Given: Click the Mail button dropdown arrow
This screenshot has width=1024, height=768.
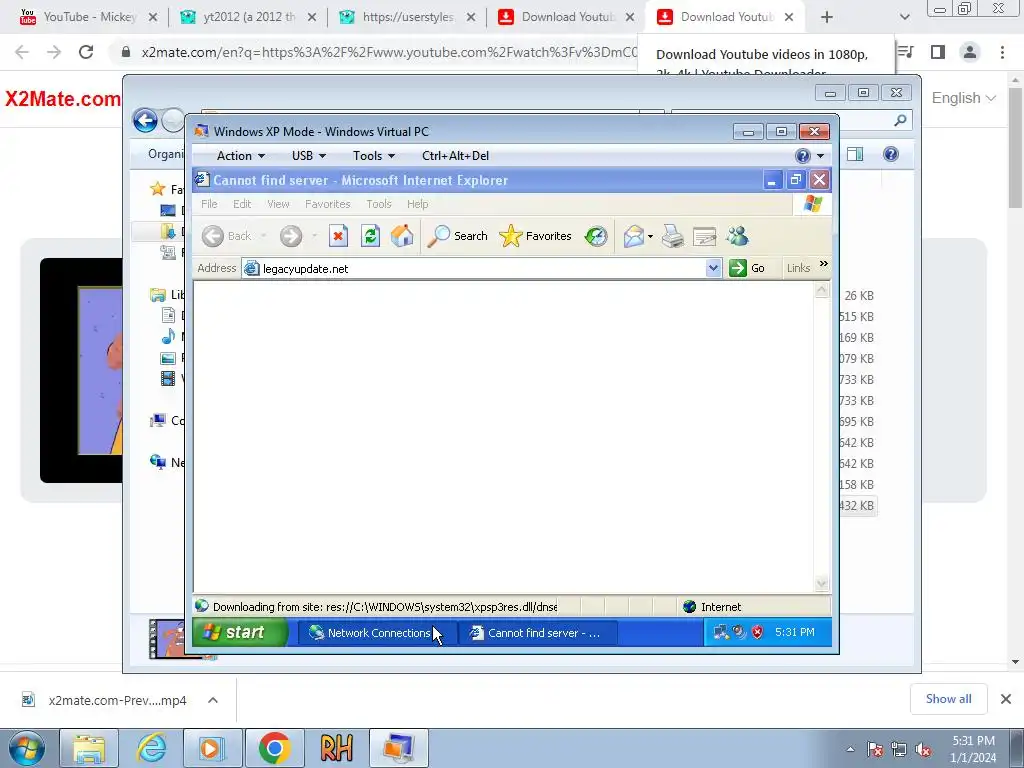Looking at the screenshot, I should coord(650,236).
